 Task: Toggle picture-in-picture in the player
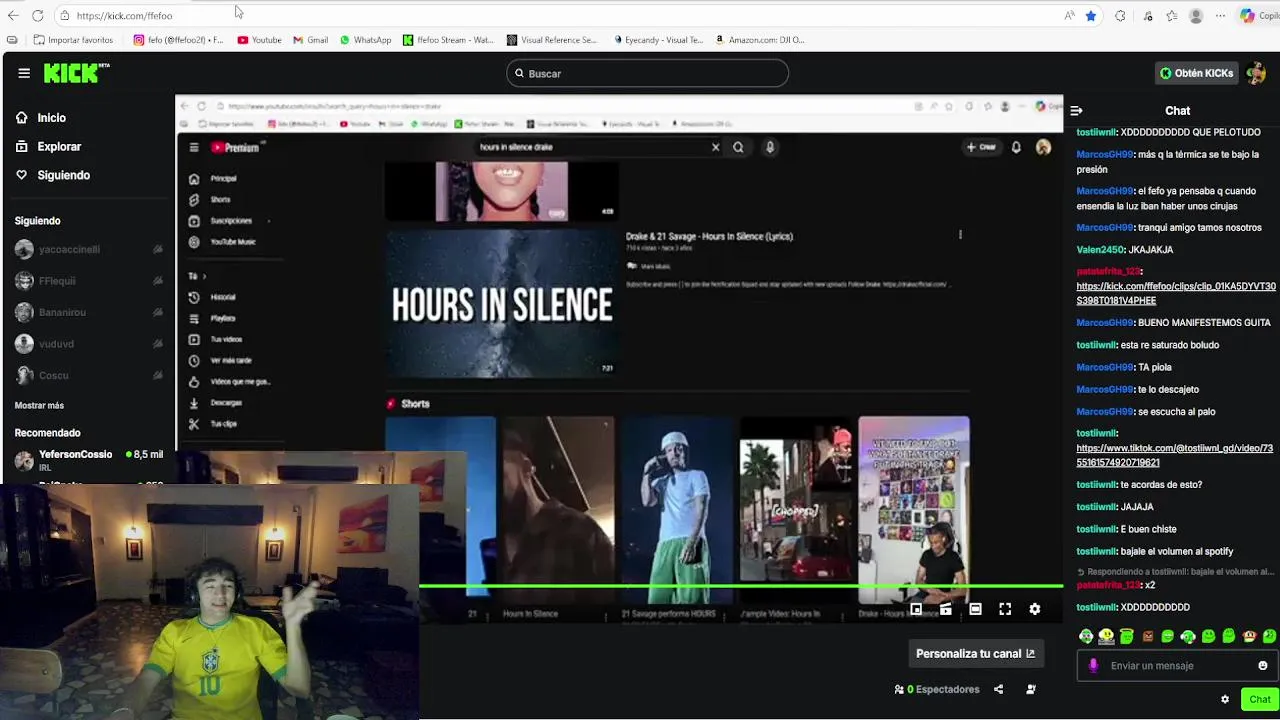pyautogui.click(x=915, y=609)
